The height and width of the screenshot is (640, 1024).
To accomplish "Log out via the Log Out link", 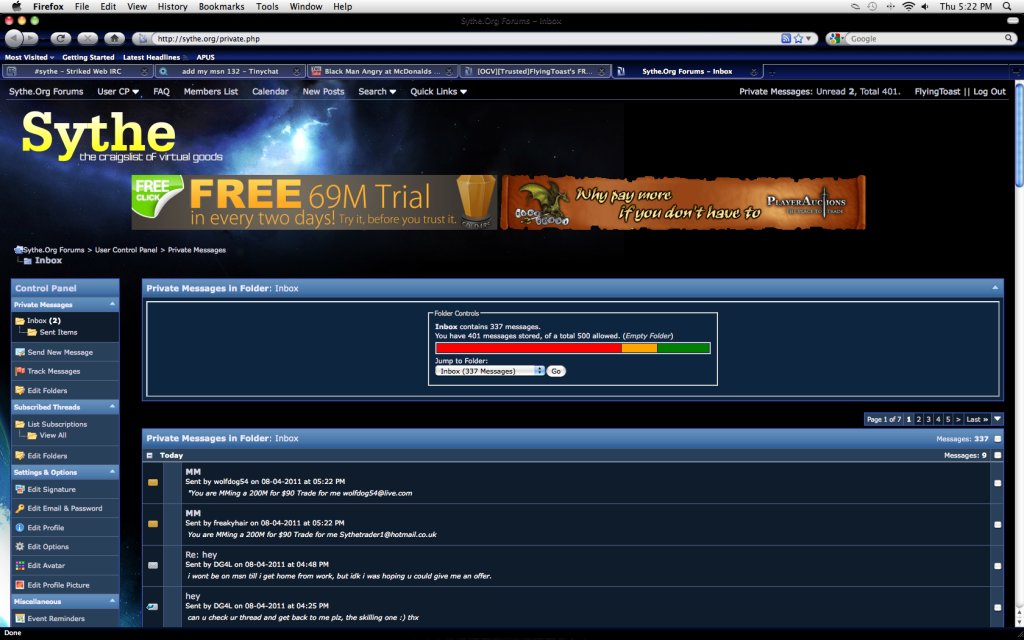I will click(989, 91).
